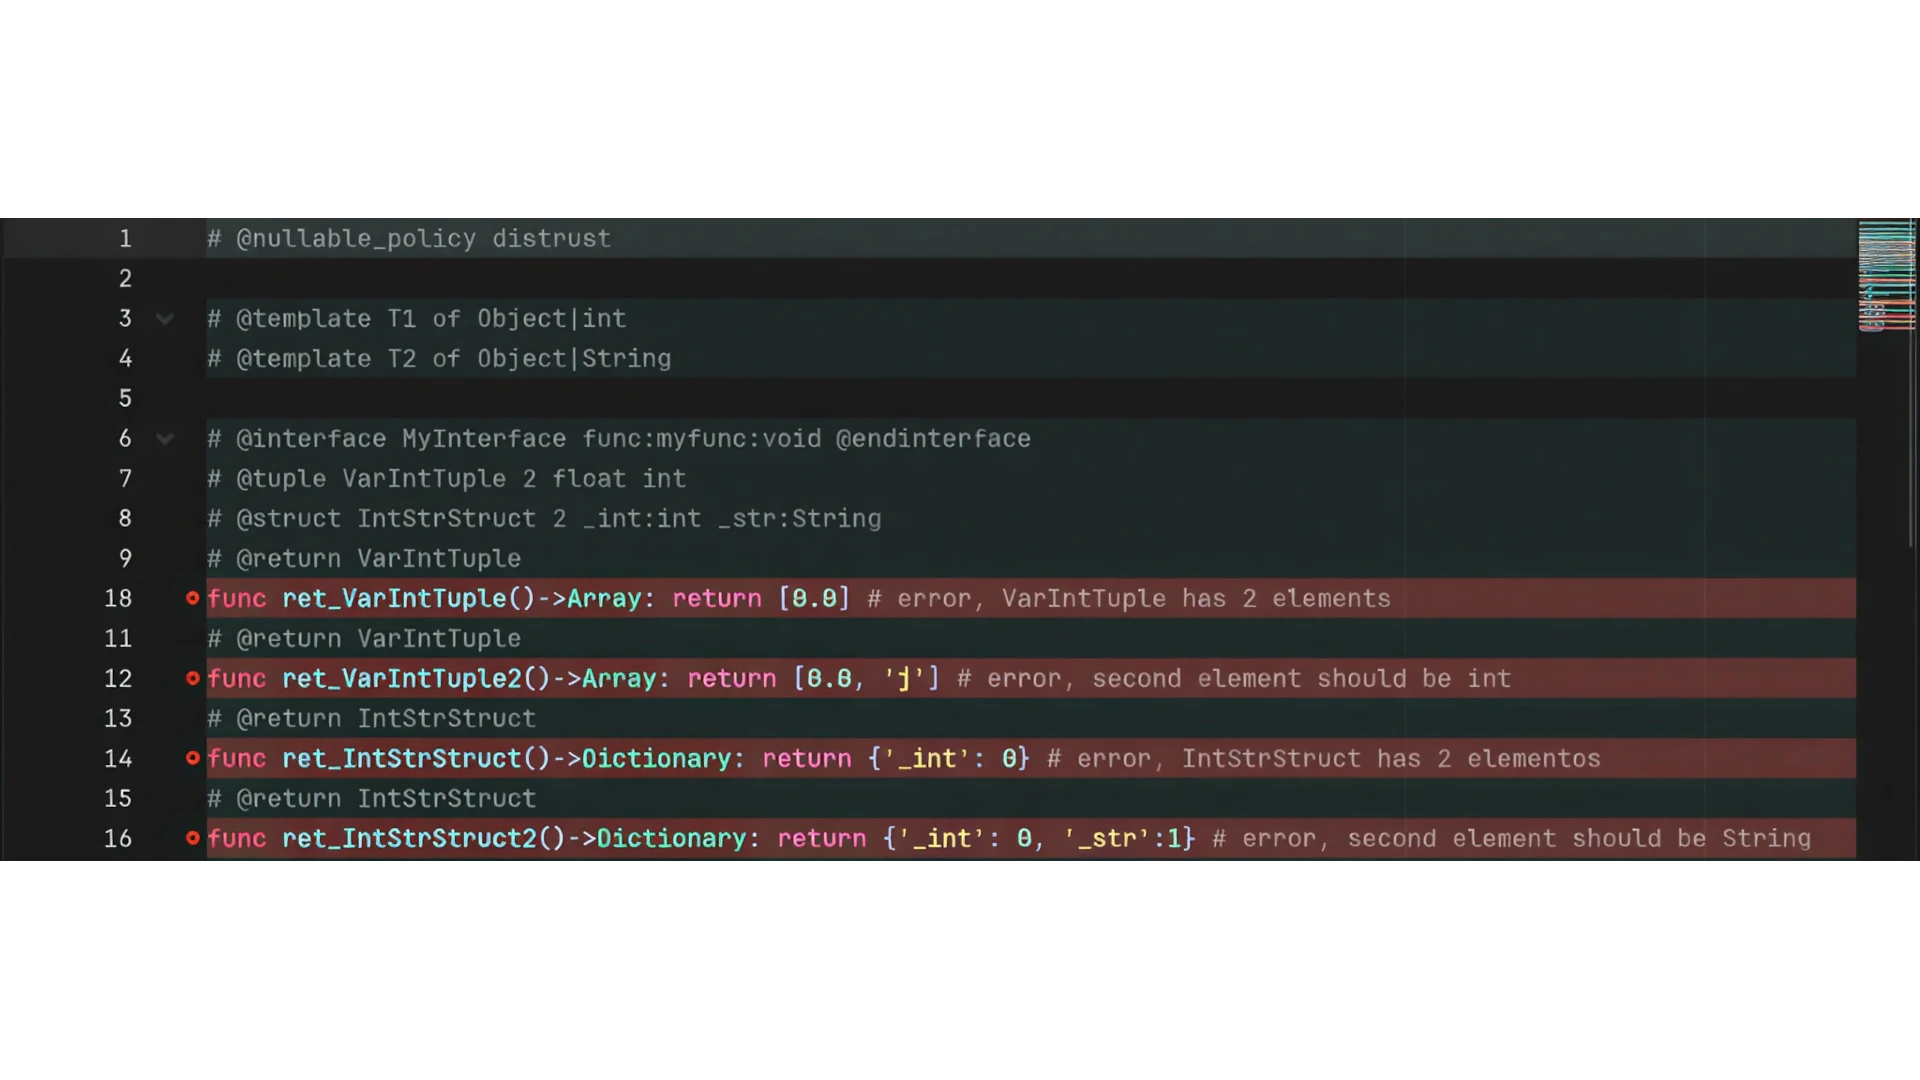
Task: Collapse the fold at @interface MyInterface line
Action: click(x=165, y=439)
